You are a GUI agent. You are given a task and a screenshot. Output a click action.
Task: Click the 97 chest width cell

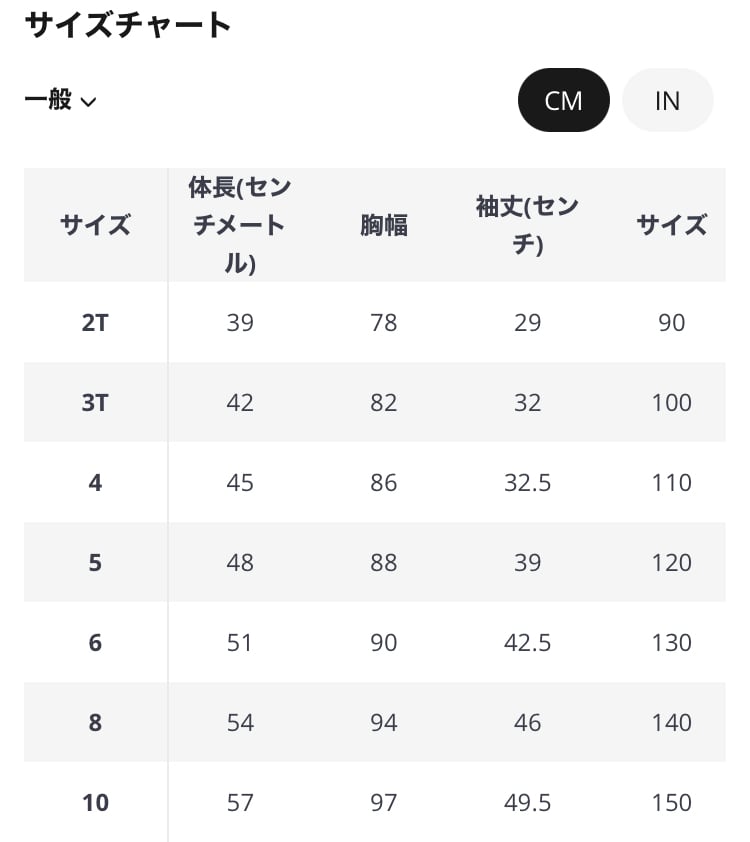(384, 803)
